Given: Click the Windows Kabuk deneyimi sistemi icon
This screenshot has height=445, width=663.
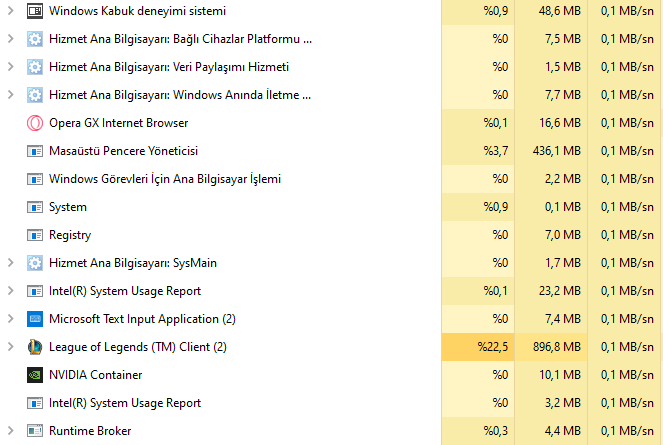Looking at the screenshot, I should [35, 11].
